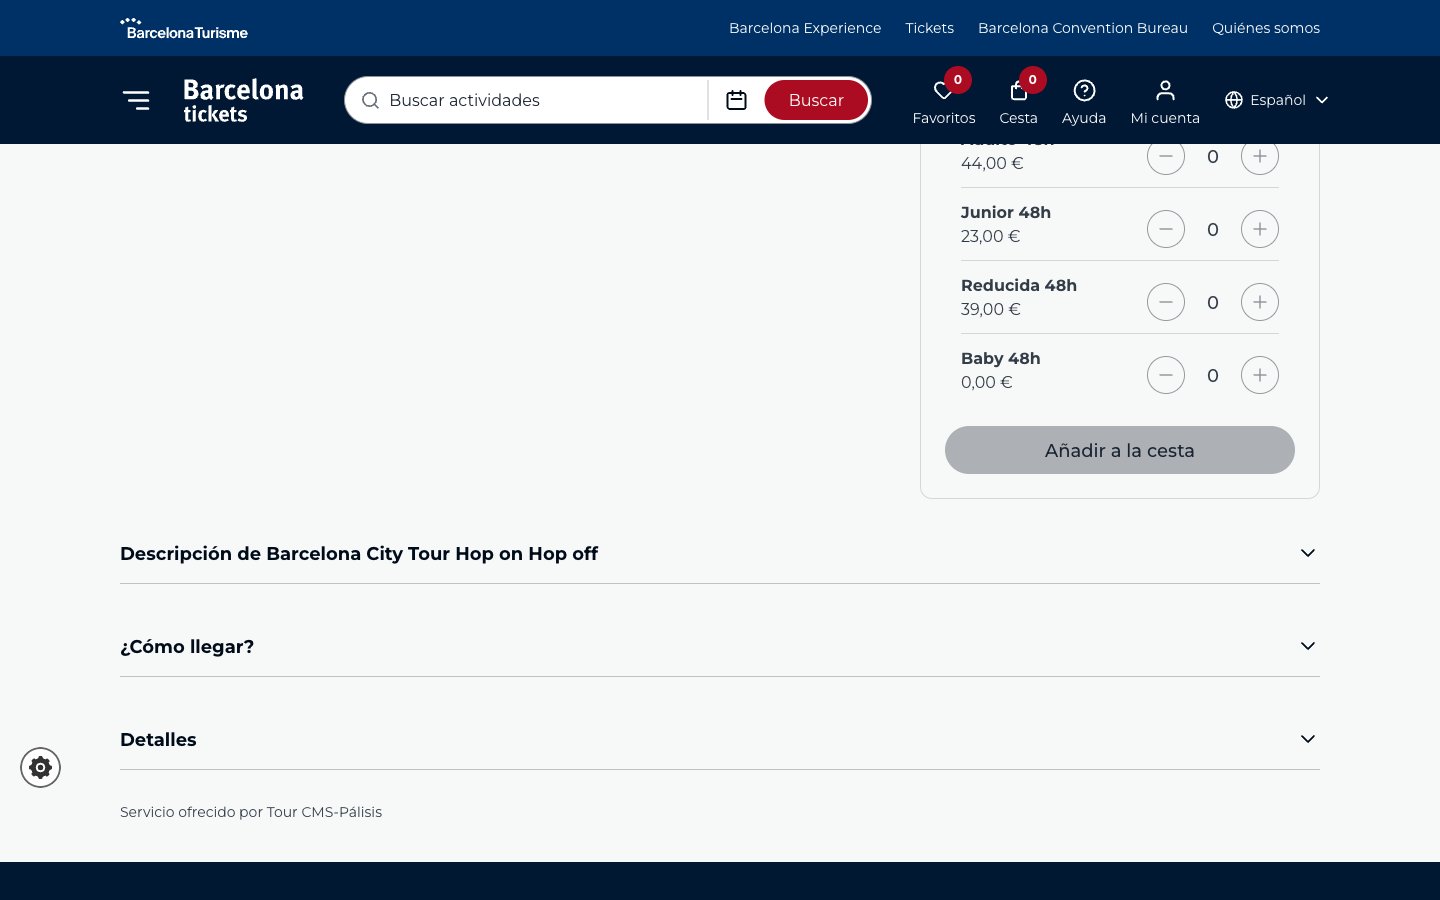Increase Junior 48h ticket quantity

[x=1259, y=229]
